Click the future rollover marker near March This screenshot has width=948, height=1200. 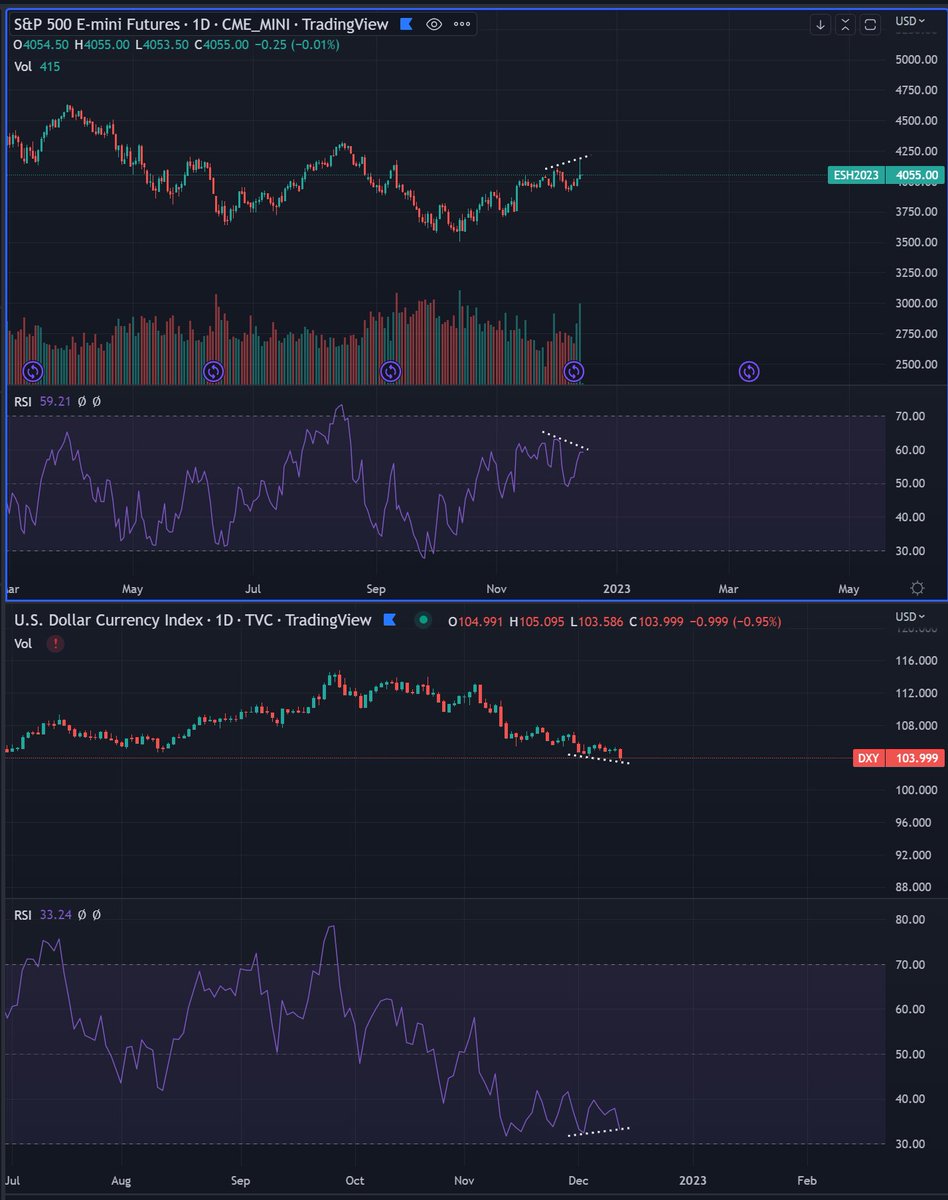coord(749,372)
